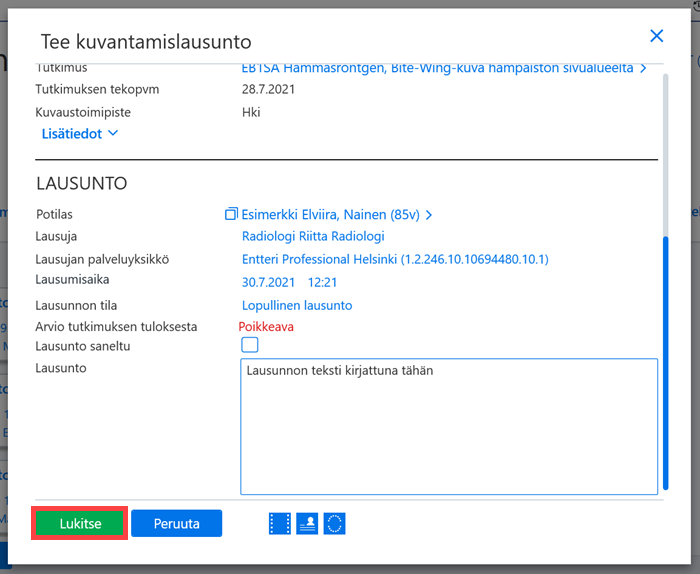The width and height of the screenshot is (700, 574).
Task: Edit the date 30.7.2021
Action: tap(268, 282)
